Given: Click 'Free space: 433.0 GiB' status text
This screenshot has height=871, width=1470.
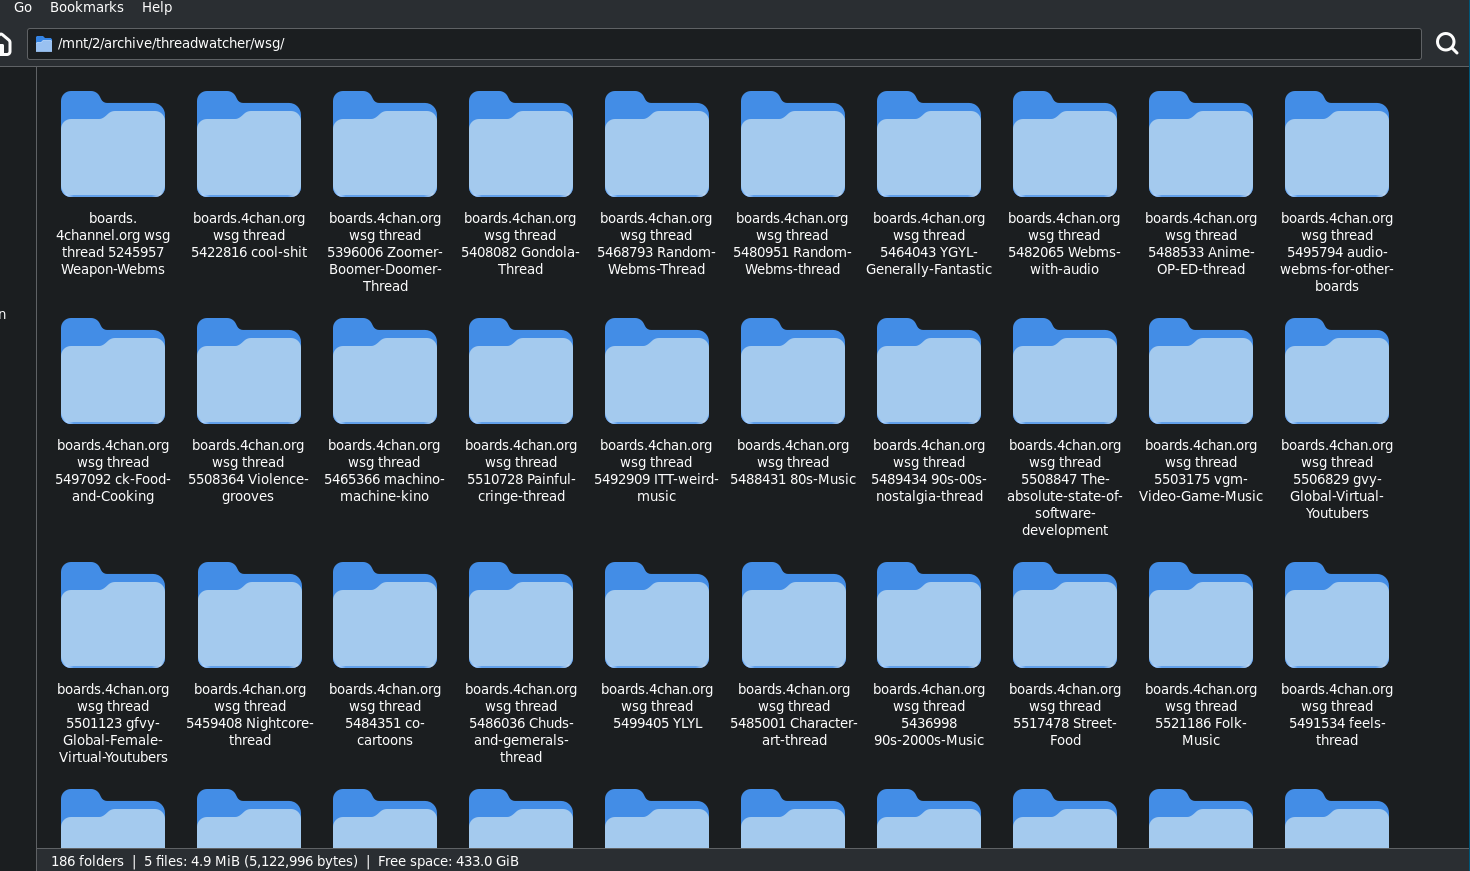Looking at the screenshot, I should point(448,861).
